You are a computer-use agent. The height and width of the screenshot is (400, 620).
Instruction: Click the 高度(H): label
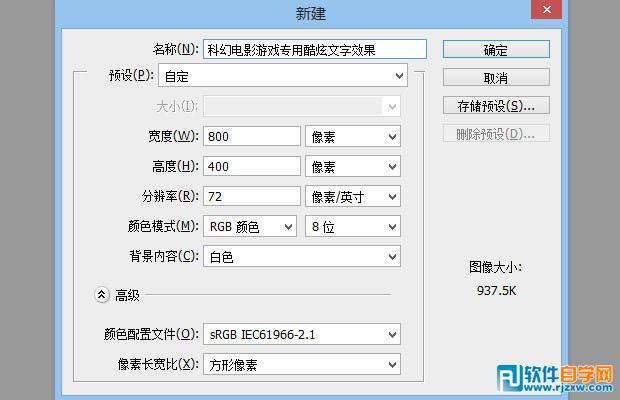[175, 166]
